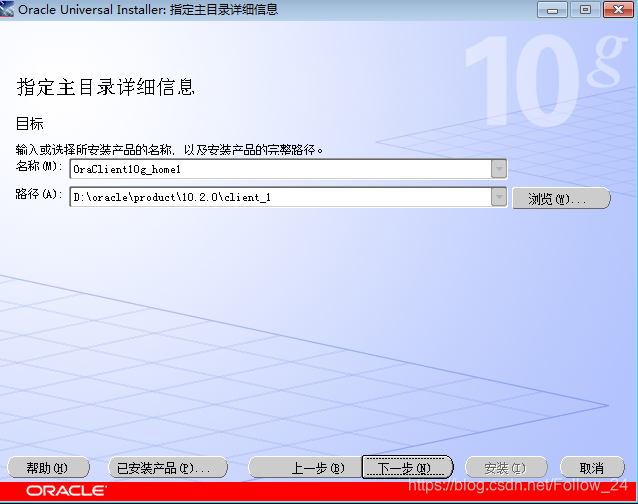Show 已安装产品(P)... installed products

click(168, 467)
